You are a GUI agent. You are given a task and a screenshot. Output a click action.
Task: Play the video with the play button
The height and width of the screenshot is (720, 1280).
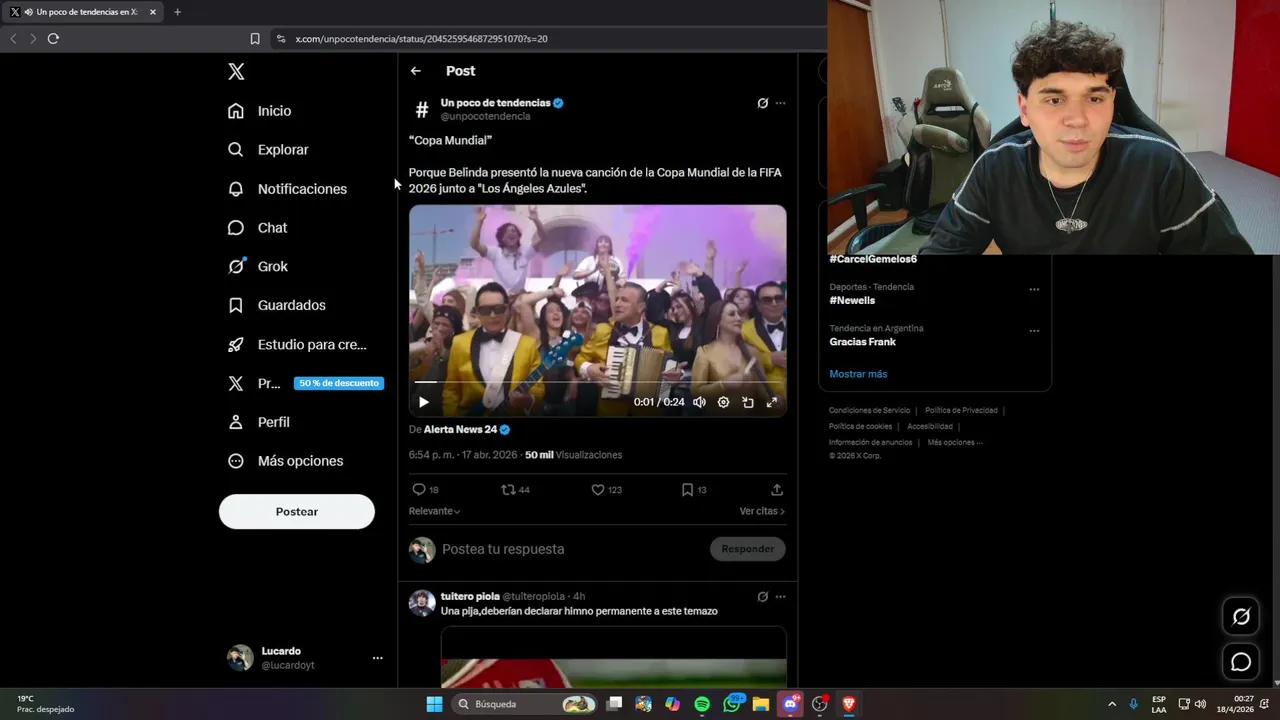[x=424, y=402]
